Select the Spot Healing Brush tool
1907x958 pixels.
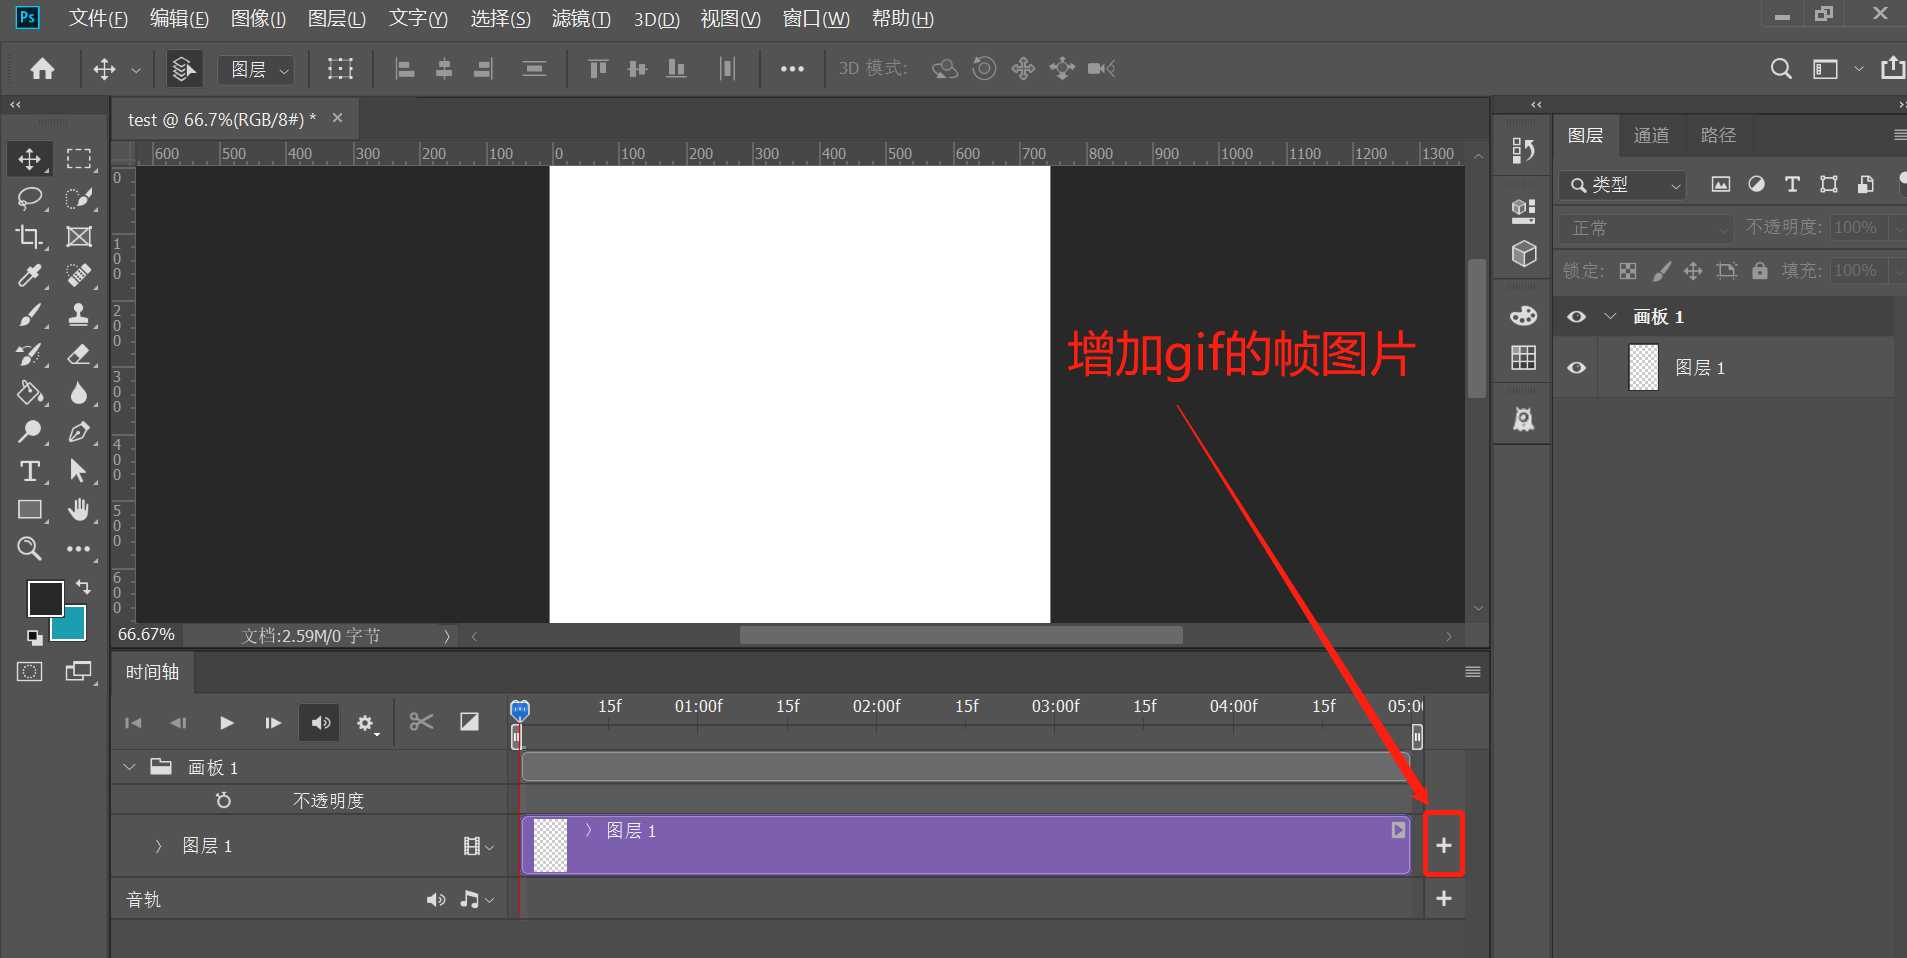coord(79,276)
